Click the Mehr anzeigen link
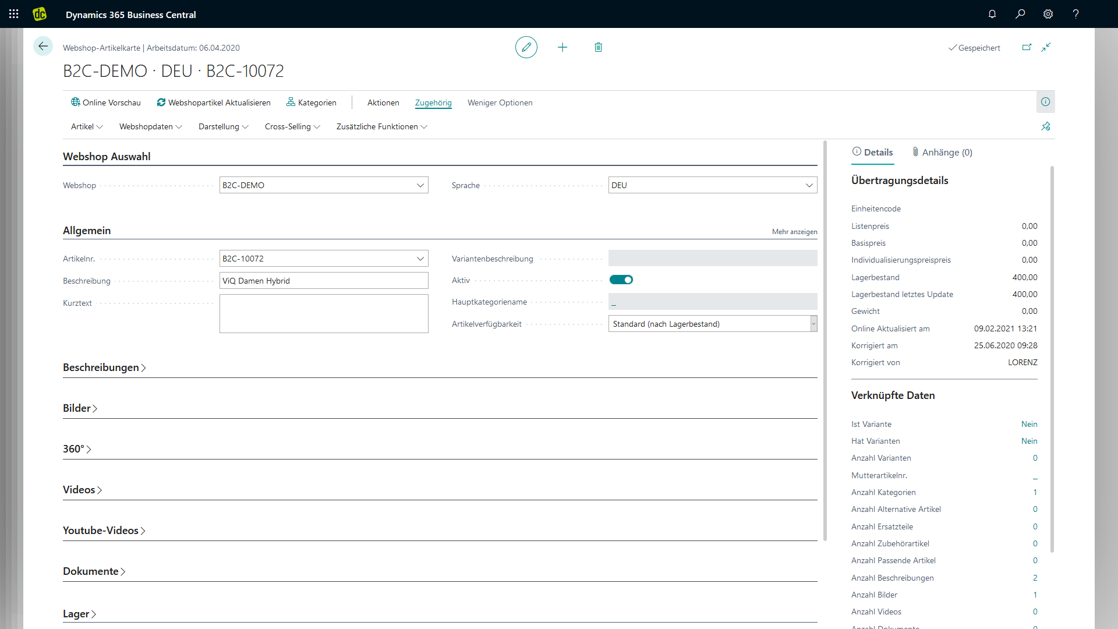The height and width of the screenshot is (629, 1118). click(x=794, y=232)
